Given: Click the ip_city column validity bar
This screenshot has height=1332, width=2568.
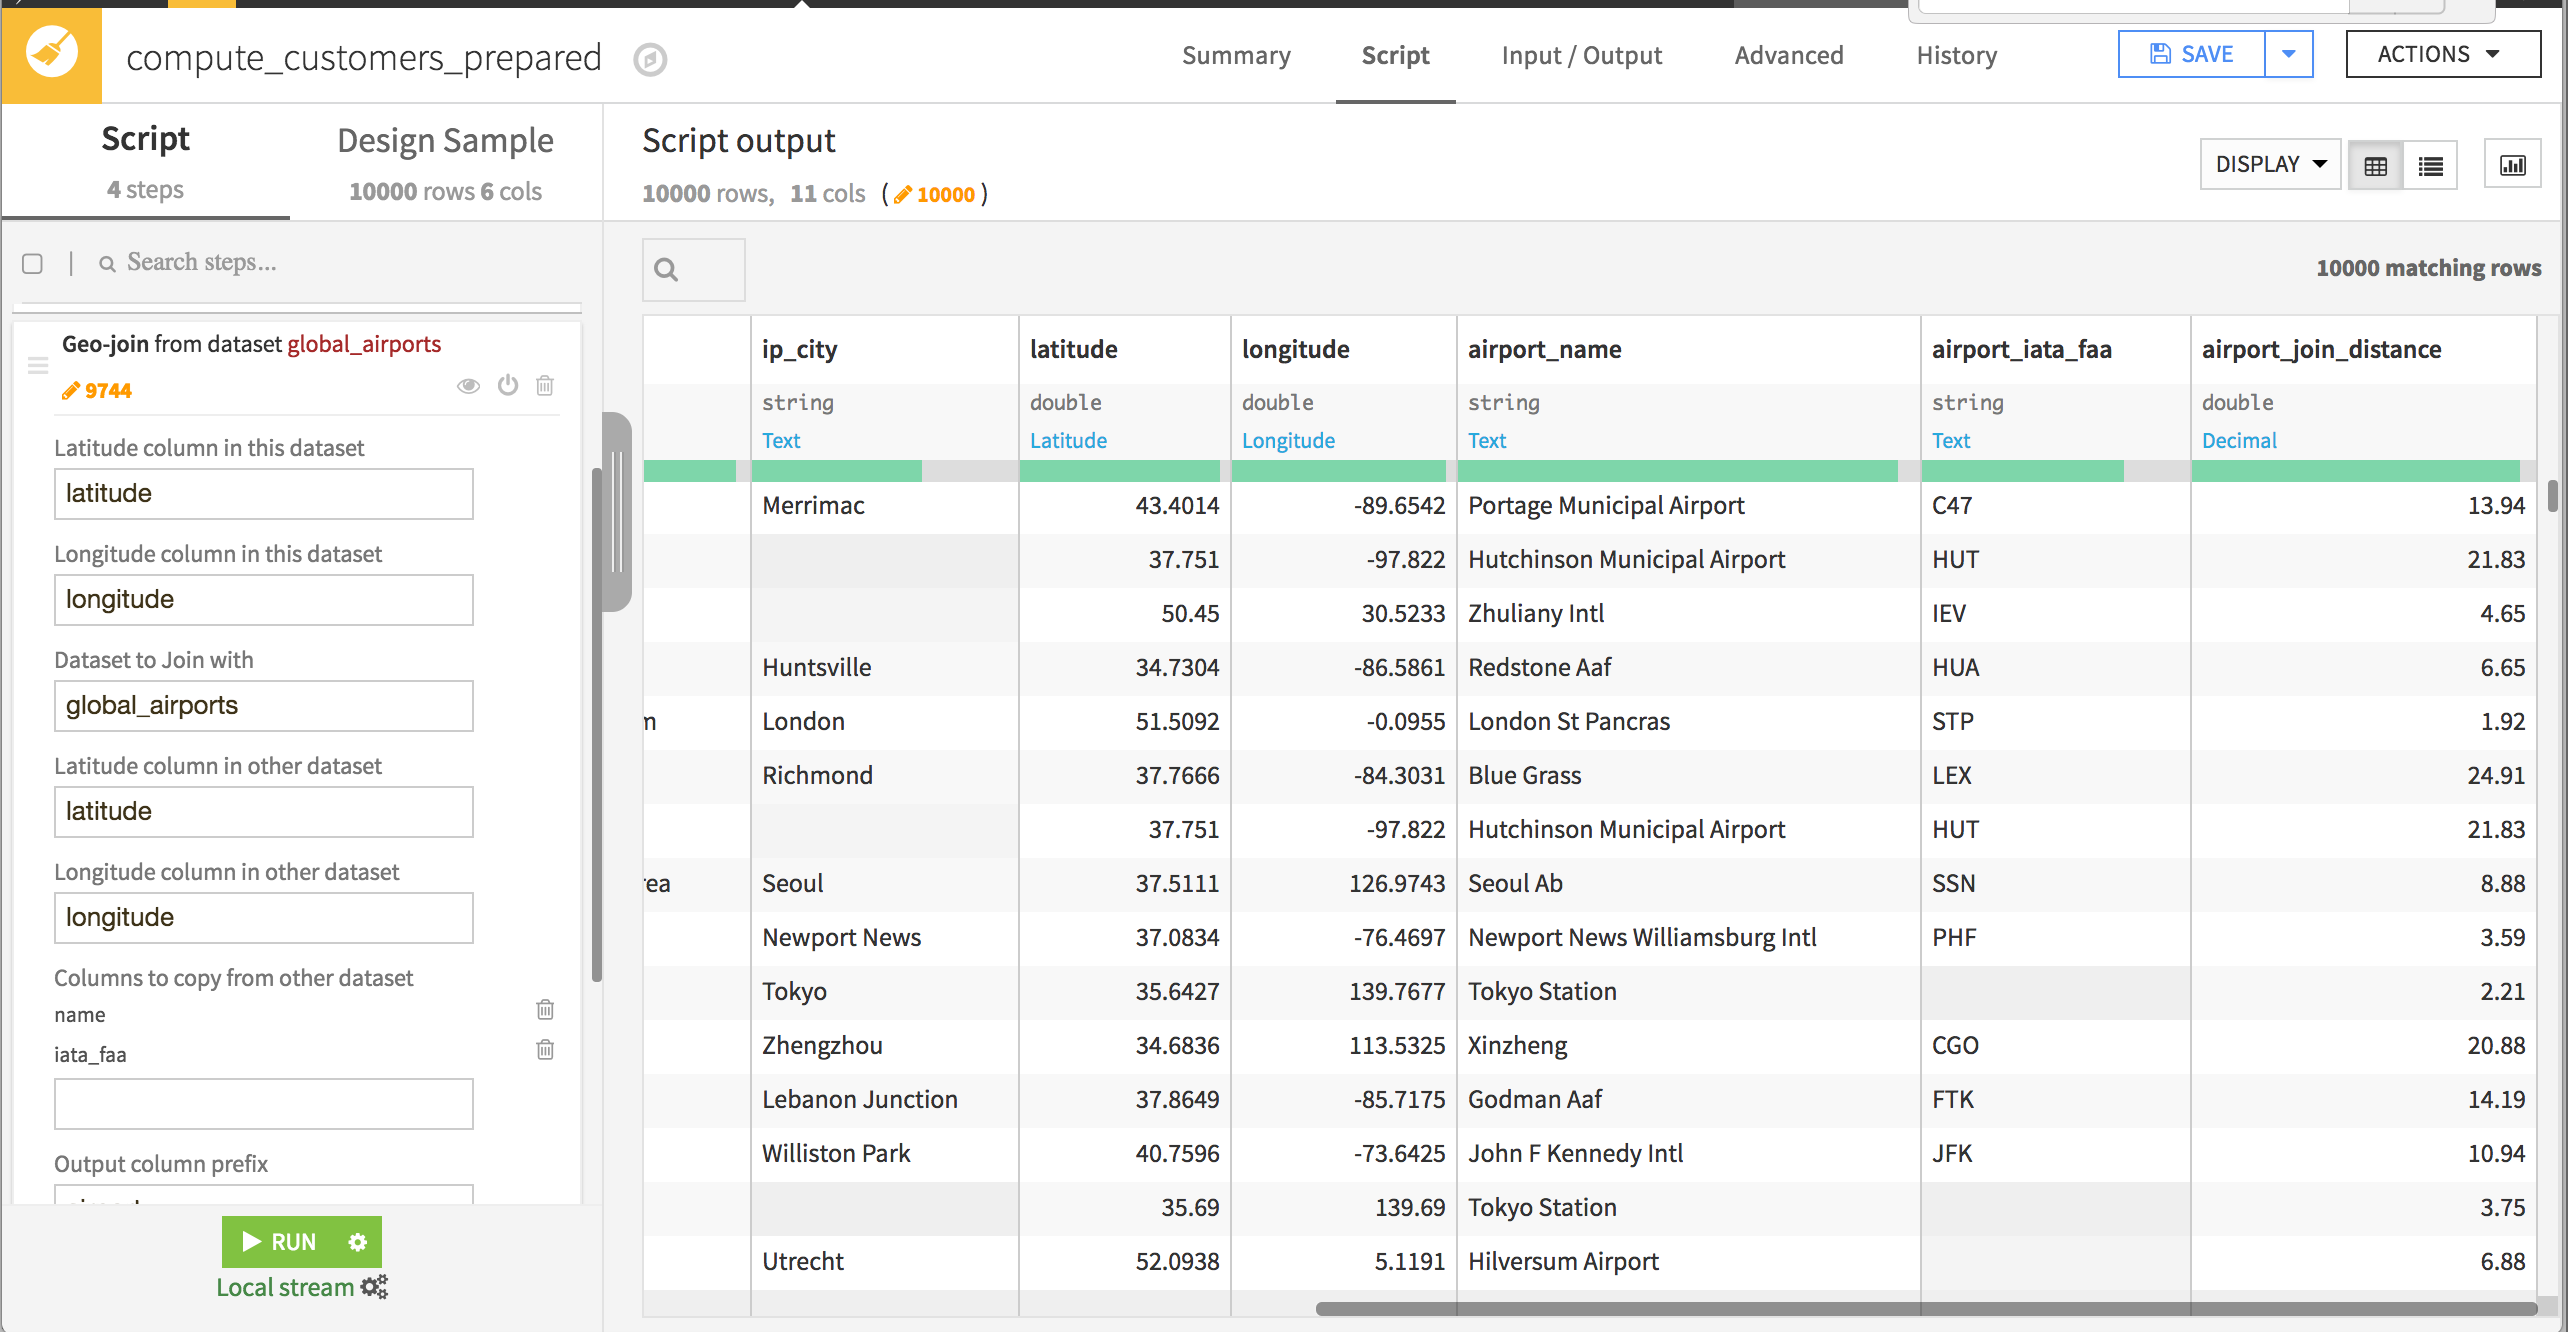Looking at the screenshot, I should 885,471.
